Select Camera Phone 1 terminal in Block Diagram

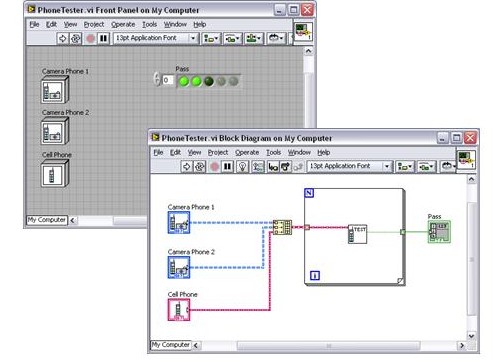179,222
